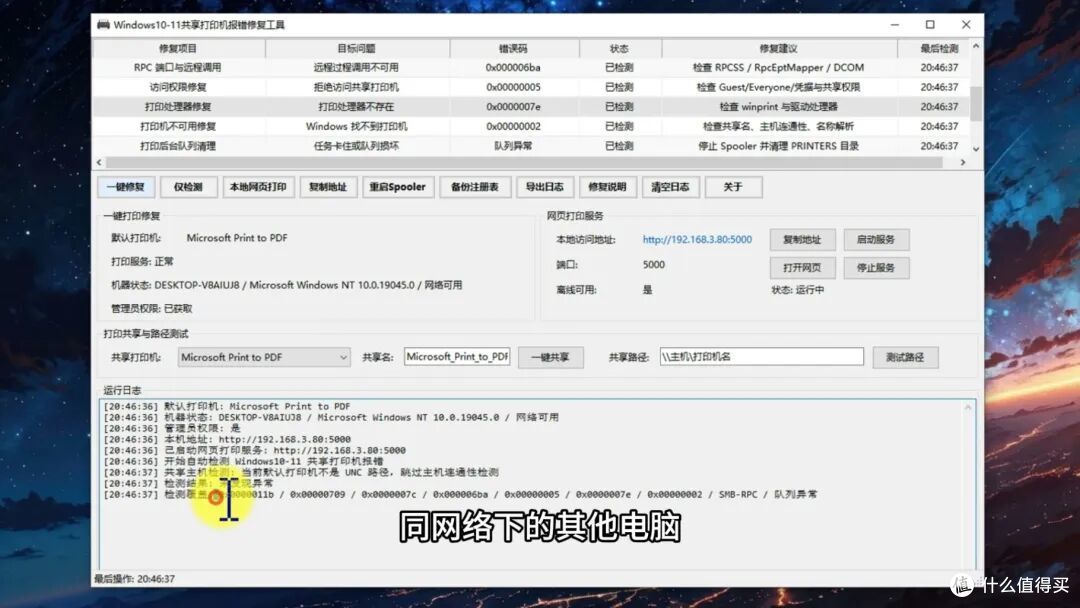Select the RPC 端口与远程调用 row
This screenshot has width=1080, height=608.
tap(531, 67)
